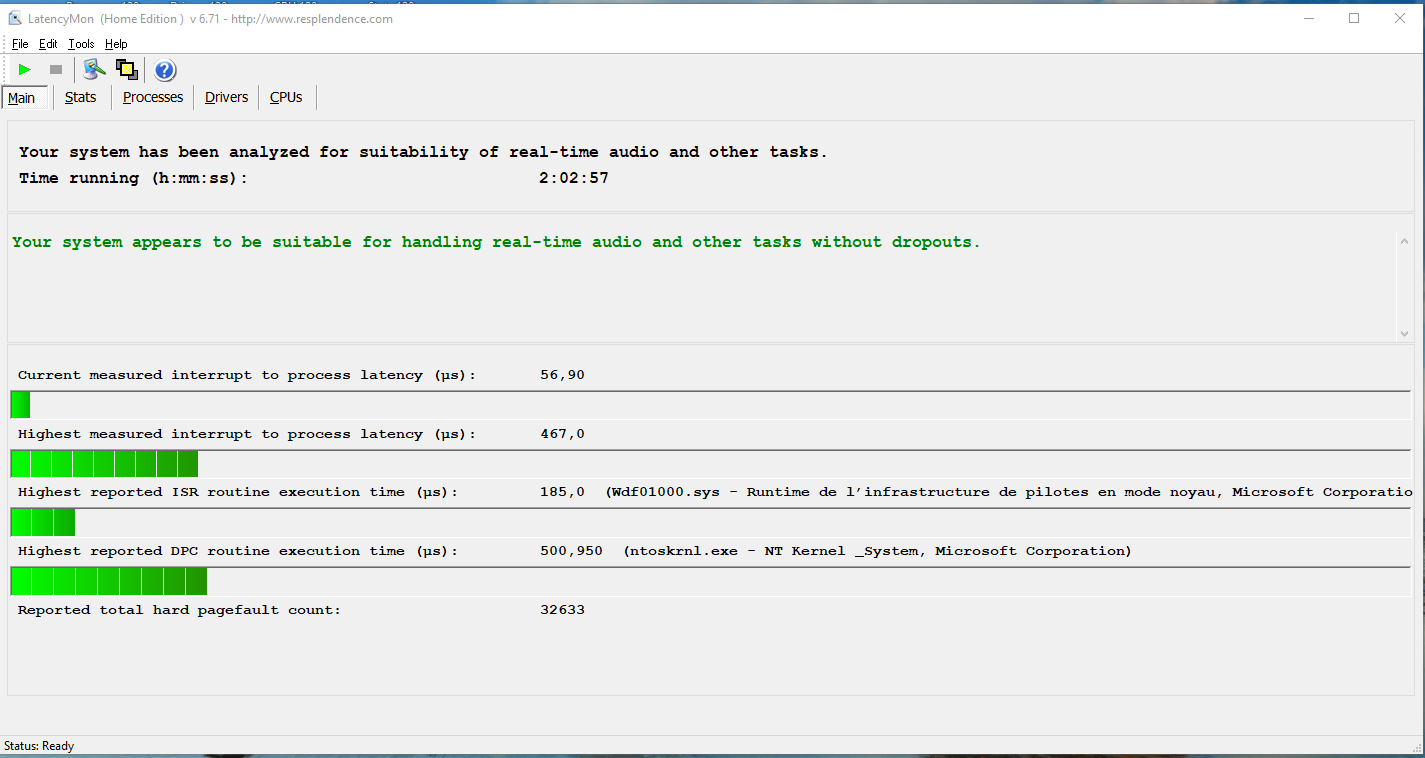Viewport: 1425px width, 758px height.
Task: Click the highest latency value 467,0
Action: click(562, 434)
